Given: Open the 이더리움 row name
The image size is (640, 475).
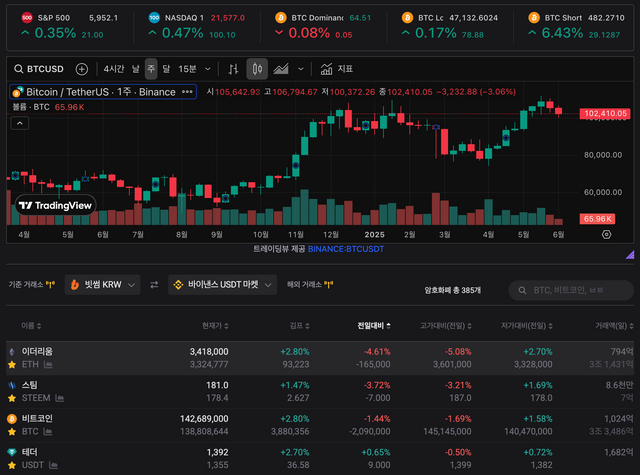Looking at the screenshot, I should point(37,351).
